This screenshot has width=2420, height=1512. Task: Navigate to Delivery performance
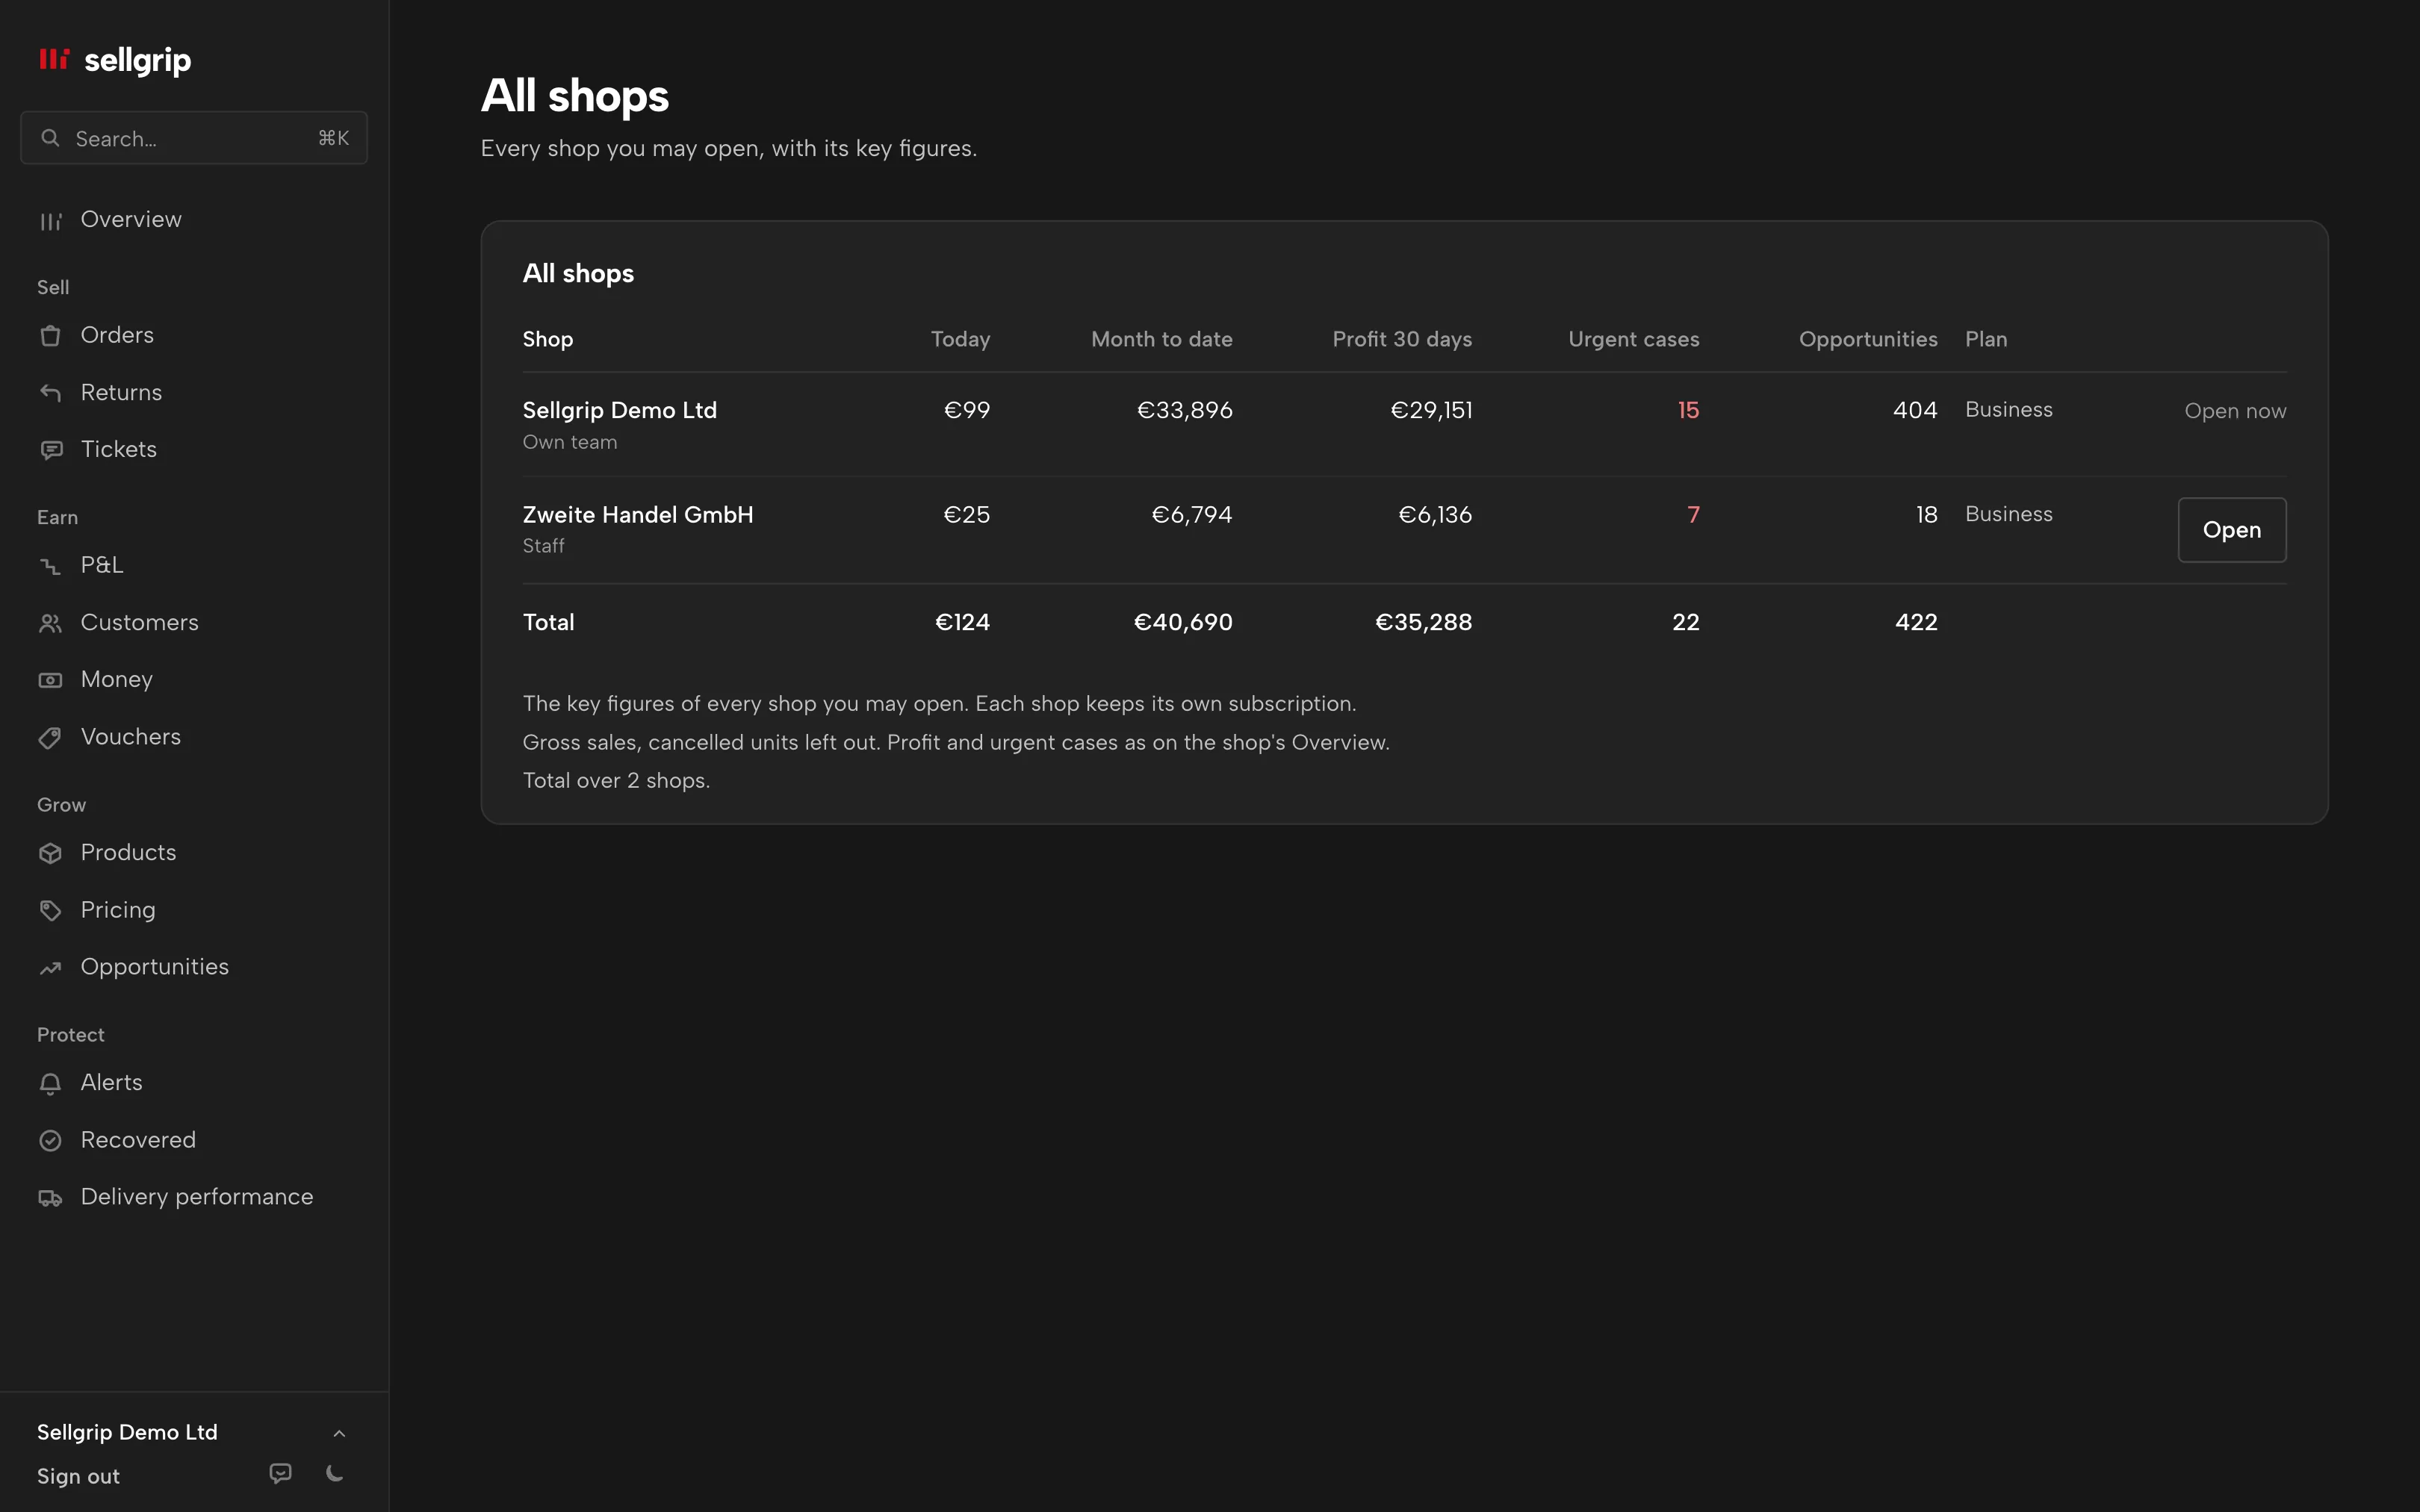coord(193,1196)
